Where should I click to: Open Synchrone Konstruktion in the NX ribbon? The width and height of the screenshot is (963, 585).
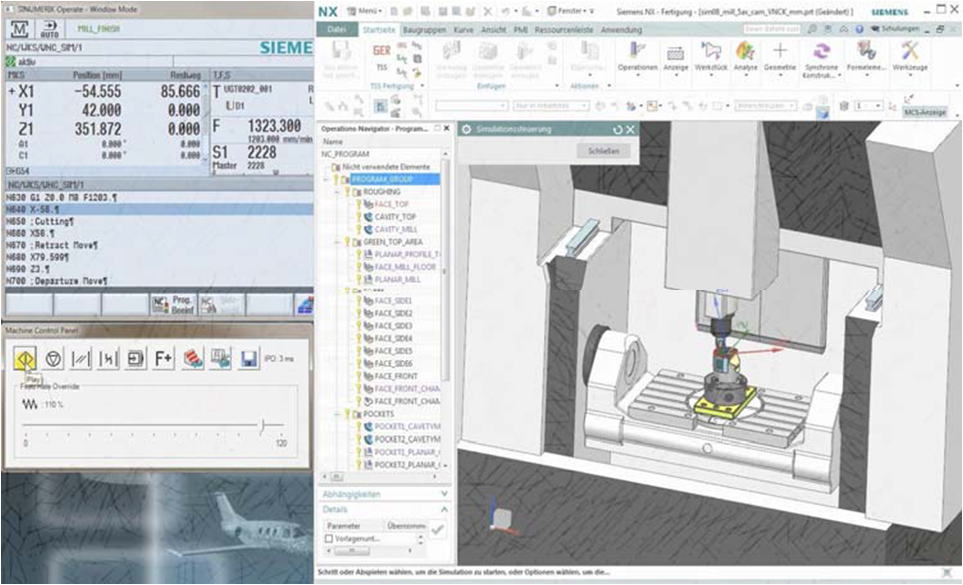pyautogui.click(x=821, y=60)
